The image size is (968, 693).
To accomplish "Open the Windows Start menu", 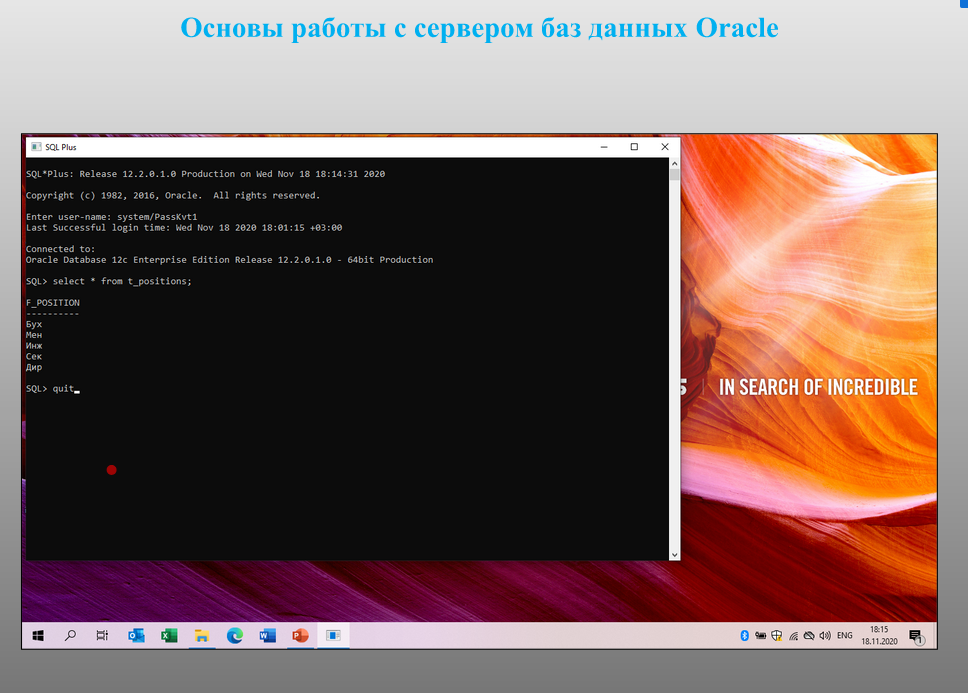I will point(38,636).
